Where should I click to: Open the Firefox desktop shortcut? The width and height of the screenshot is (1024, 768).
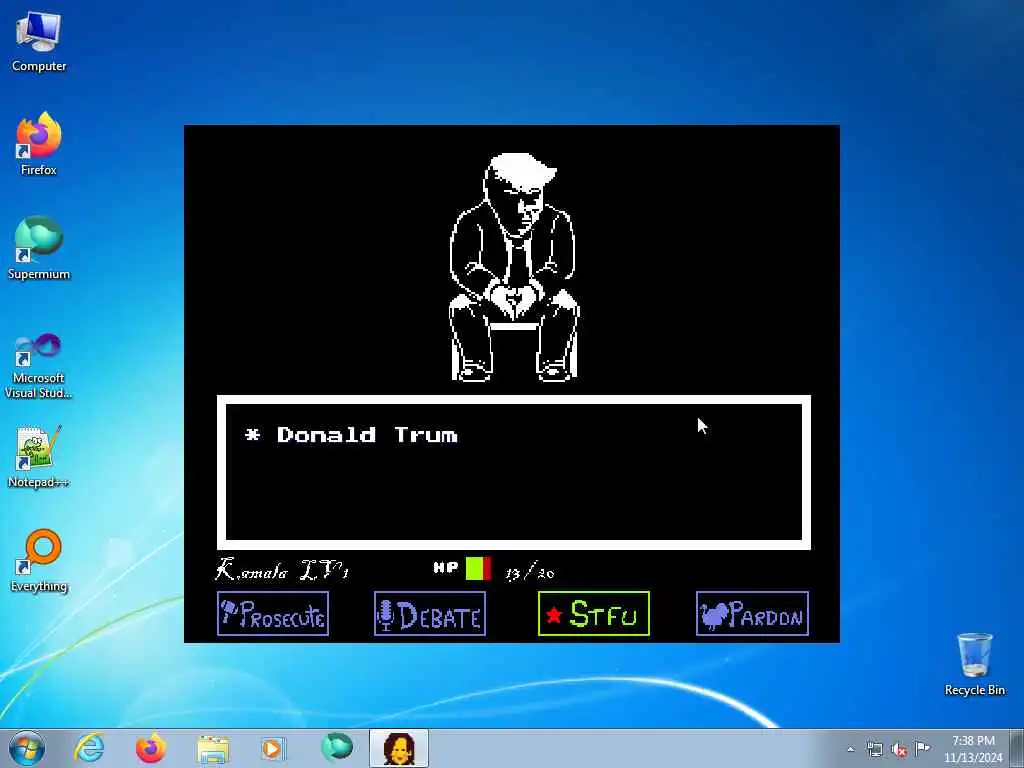click(x=39, y=144)
